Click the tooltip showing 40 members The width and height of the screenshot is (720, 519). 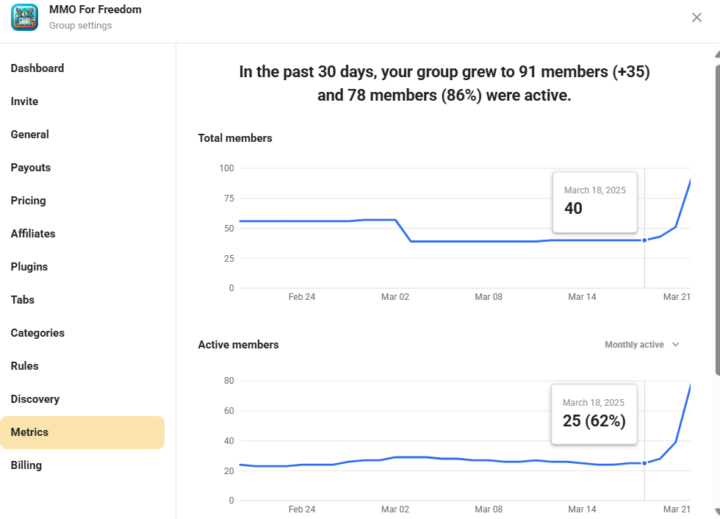point(595,202)
